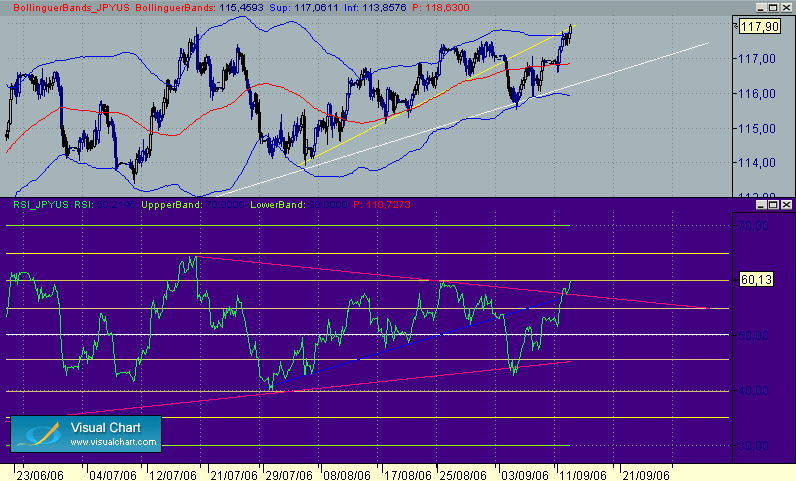
Task: Maximize the BollinguerBands_JPYUS chart pane
Action: 773,8
